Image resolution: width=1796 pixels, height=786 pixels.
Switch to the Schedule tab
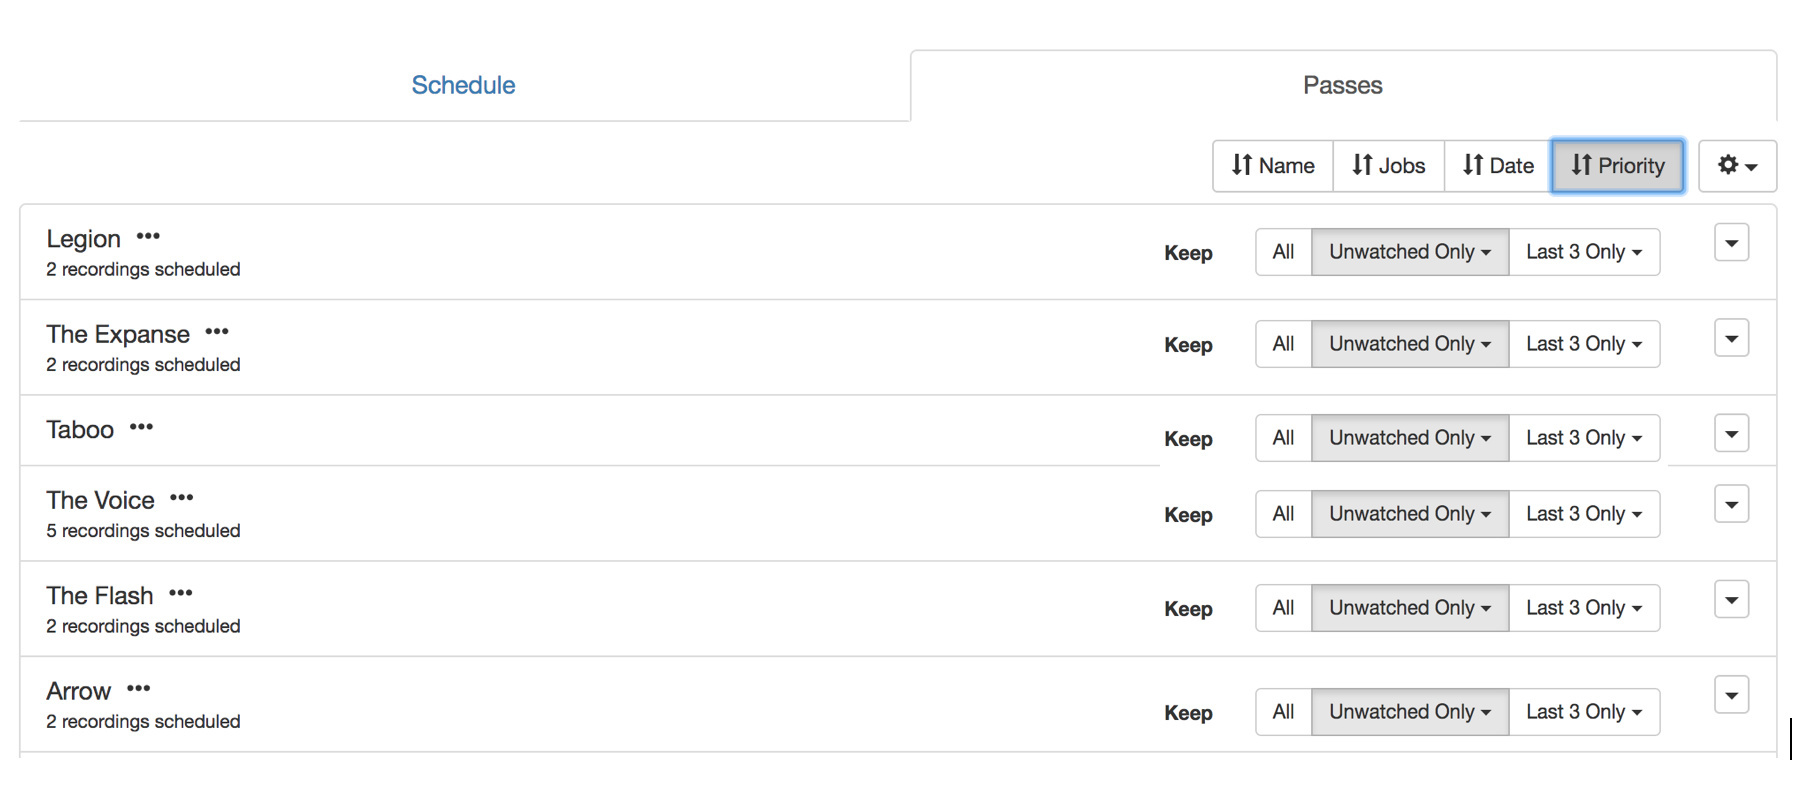pyautogui.click(x=463, y=86)
